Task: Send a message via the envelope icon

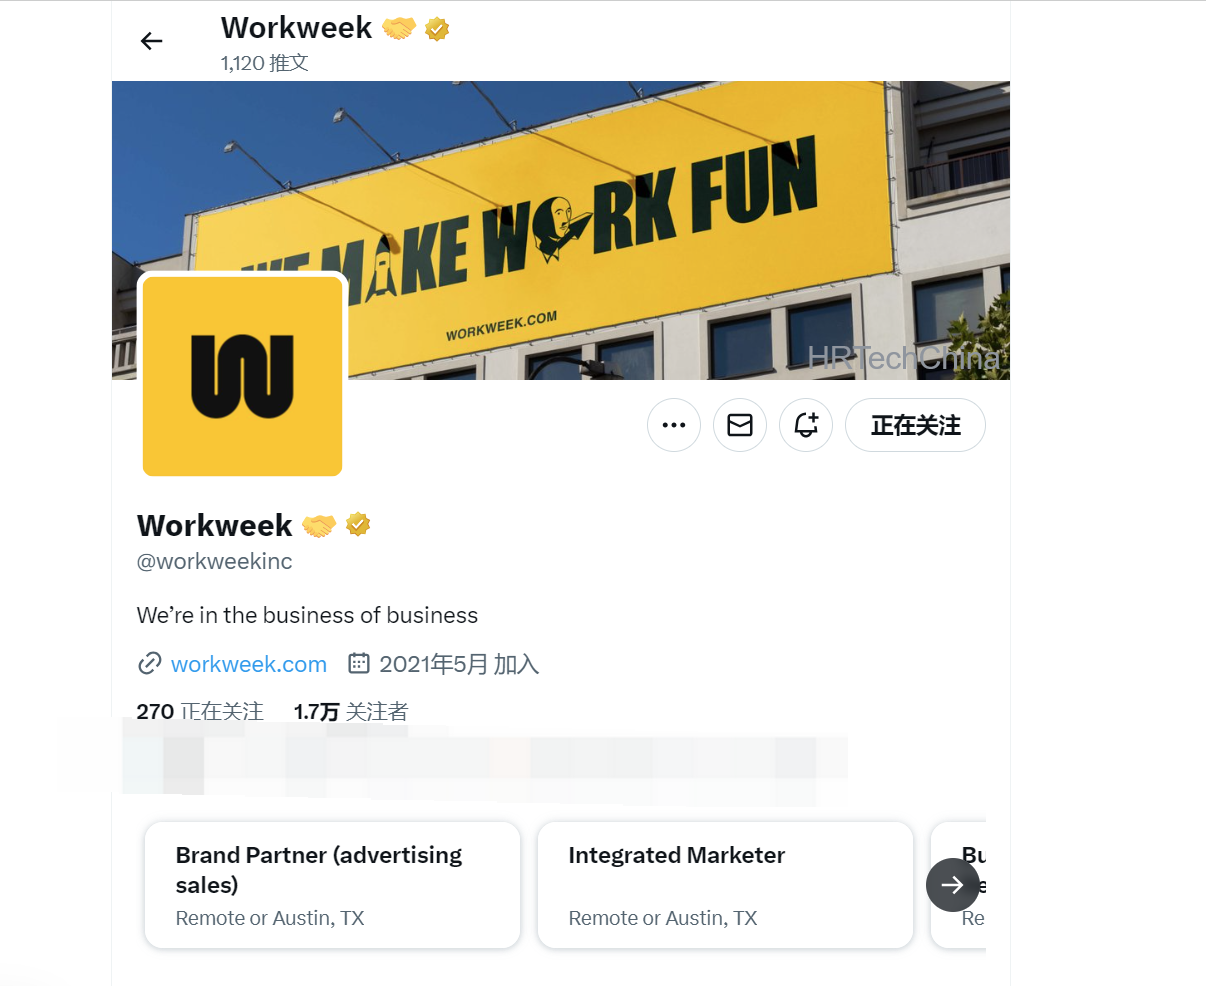Action: [x=740, y=425]
